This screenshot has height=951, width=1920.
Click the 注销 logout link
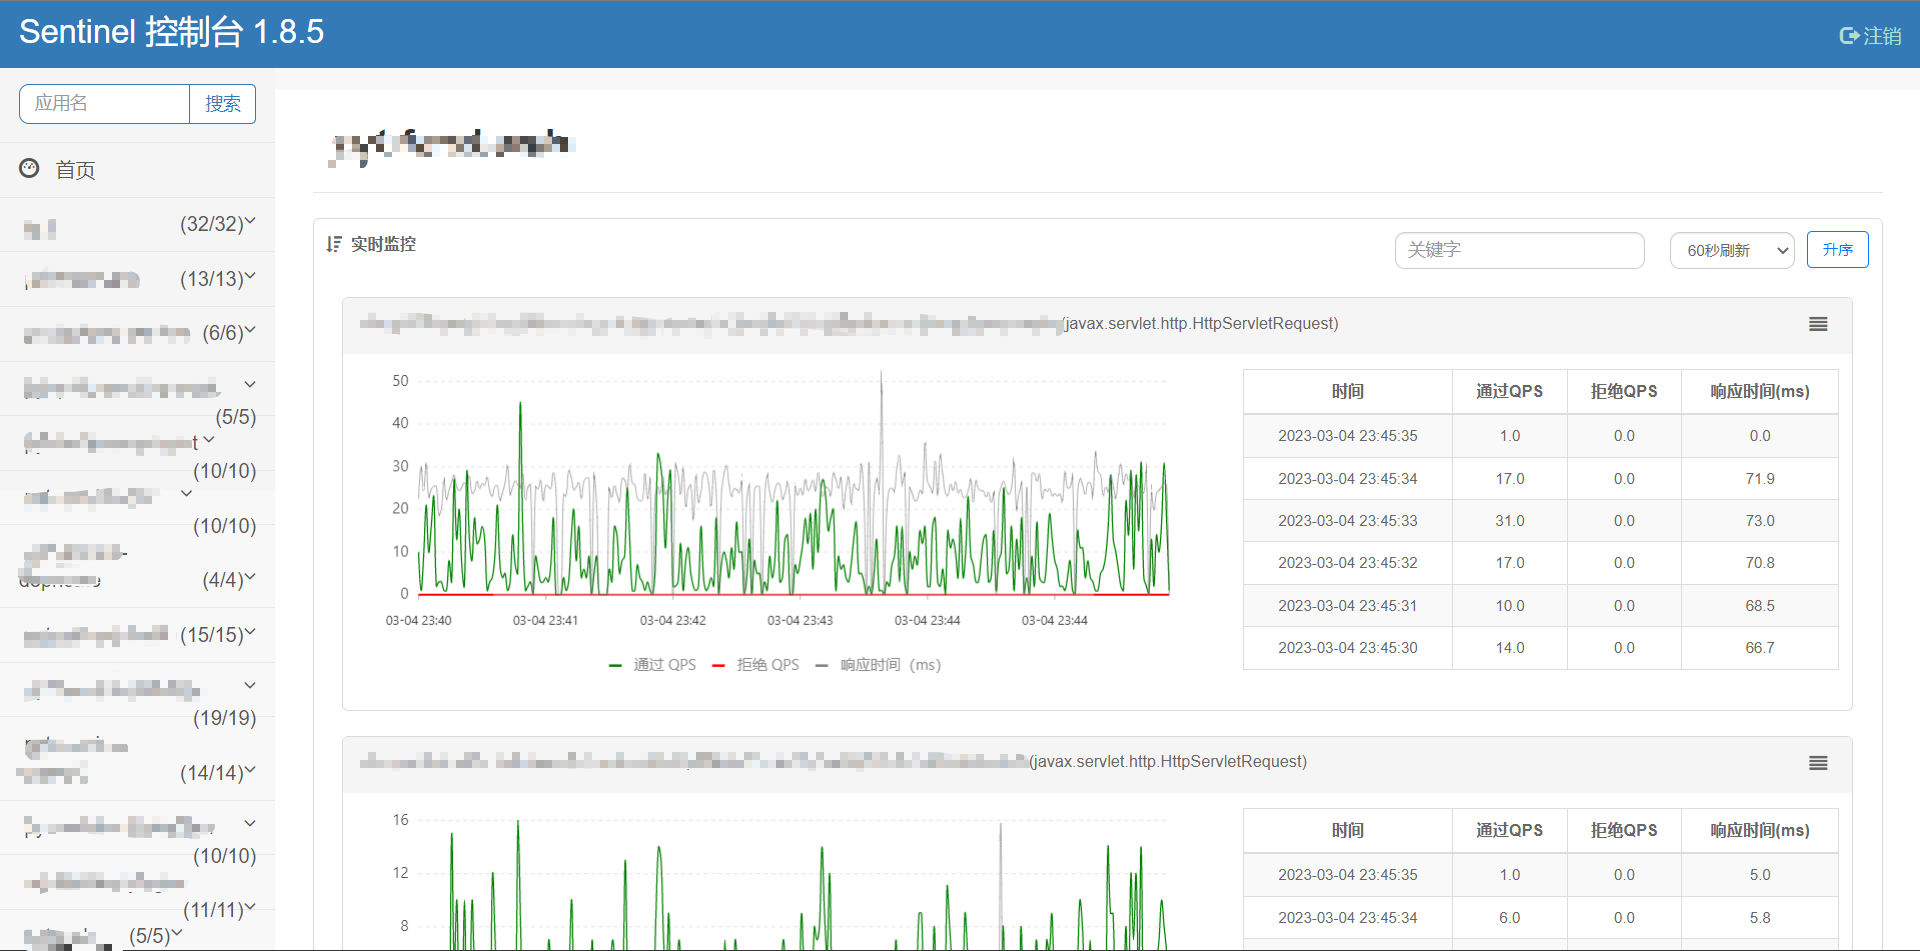click(1881, 34)
